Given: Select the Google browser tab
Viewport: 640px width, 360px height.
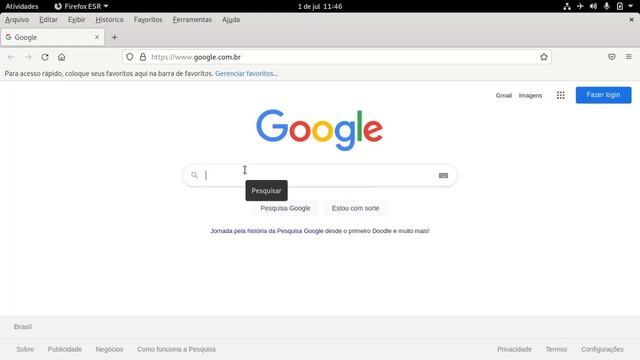Looking at the screenshot, I should (x=52, y=37).
